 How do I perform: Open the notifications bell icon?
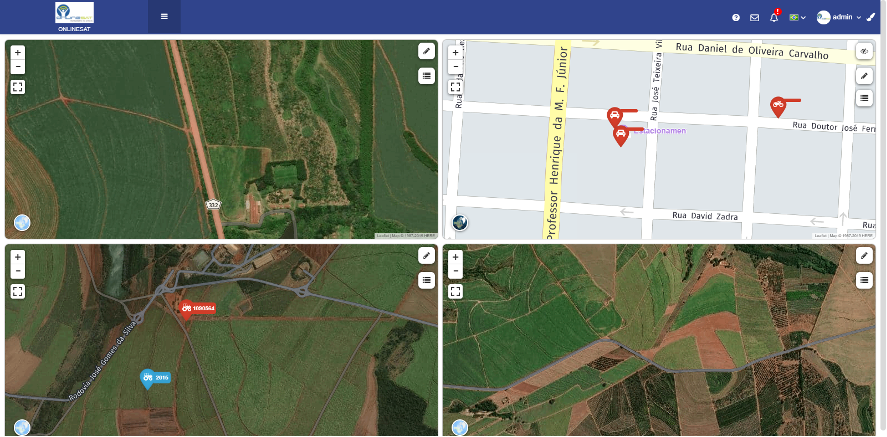tap(774, 17)
